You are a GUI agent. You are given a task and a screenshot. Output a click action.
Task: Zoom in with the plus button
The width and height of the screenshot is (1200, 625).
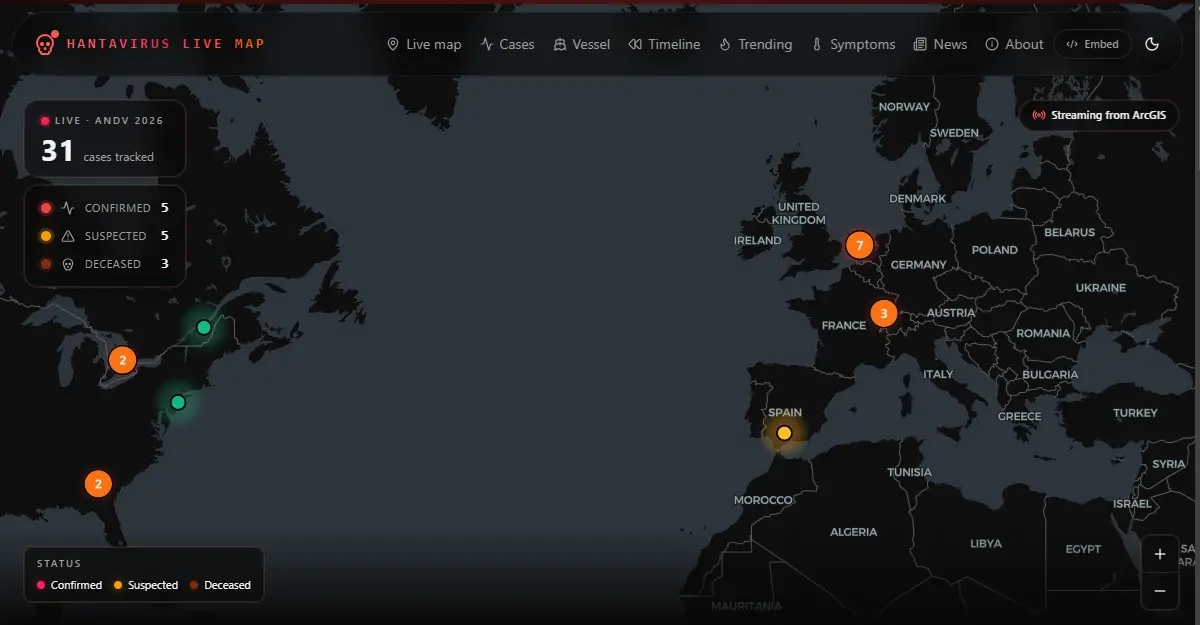pyautogui.click(x=1160, y=554)
